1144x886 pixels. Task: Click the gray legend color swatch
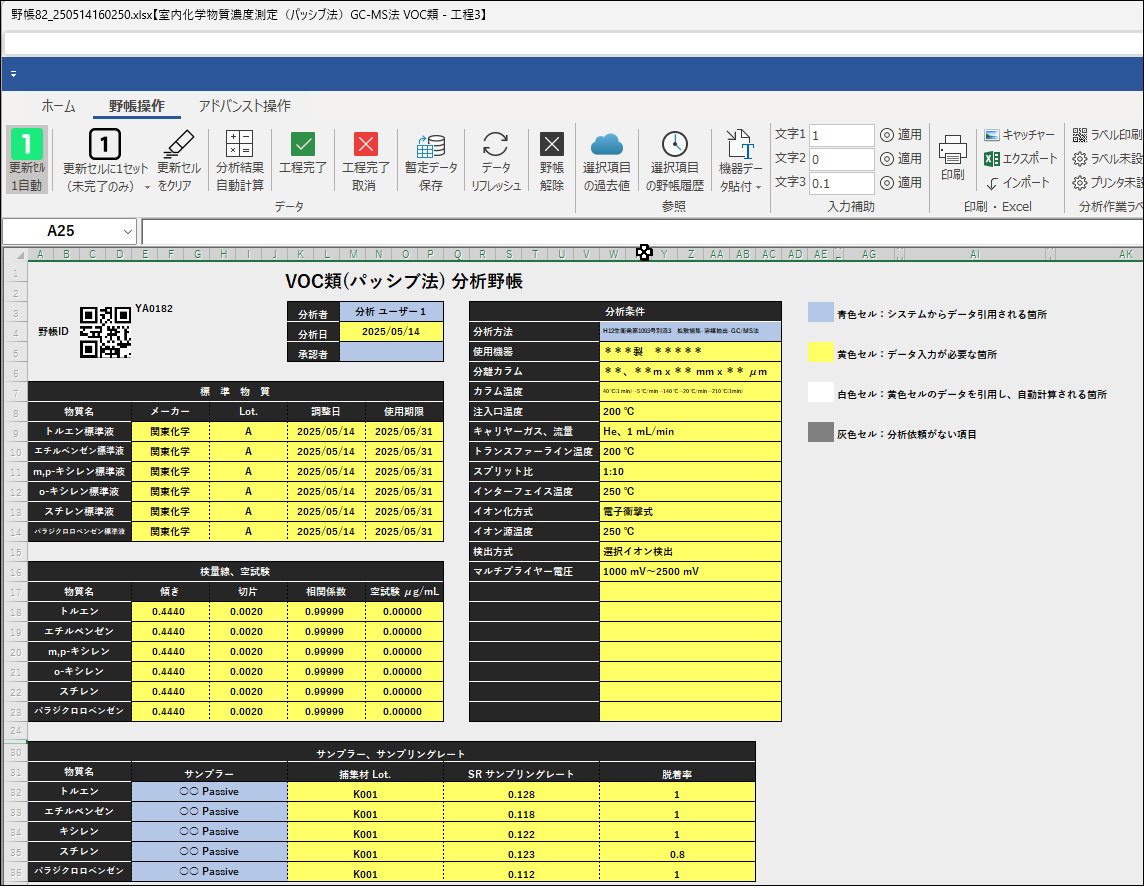[x=820, y=432]
